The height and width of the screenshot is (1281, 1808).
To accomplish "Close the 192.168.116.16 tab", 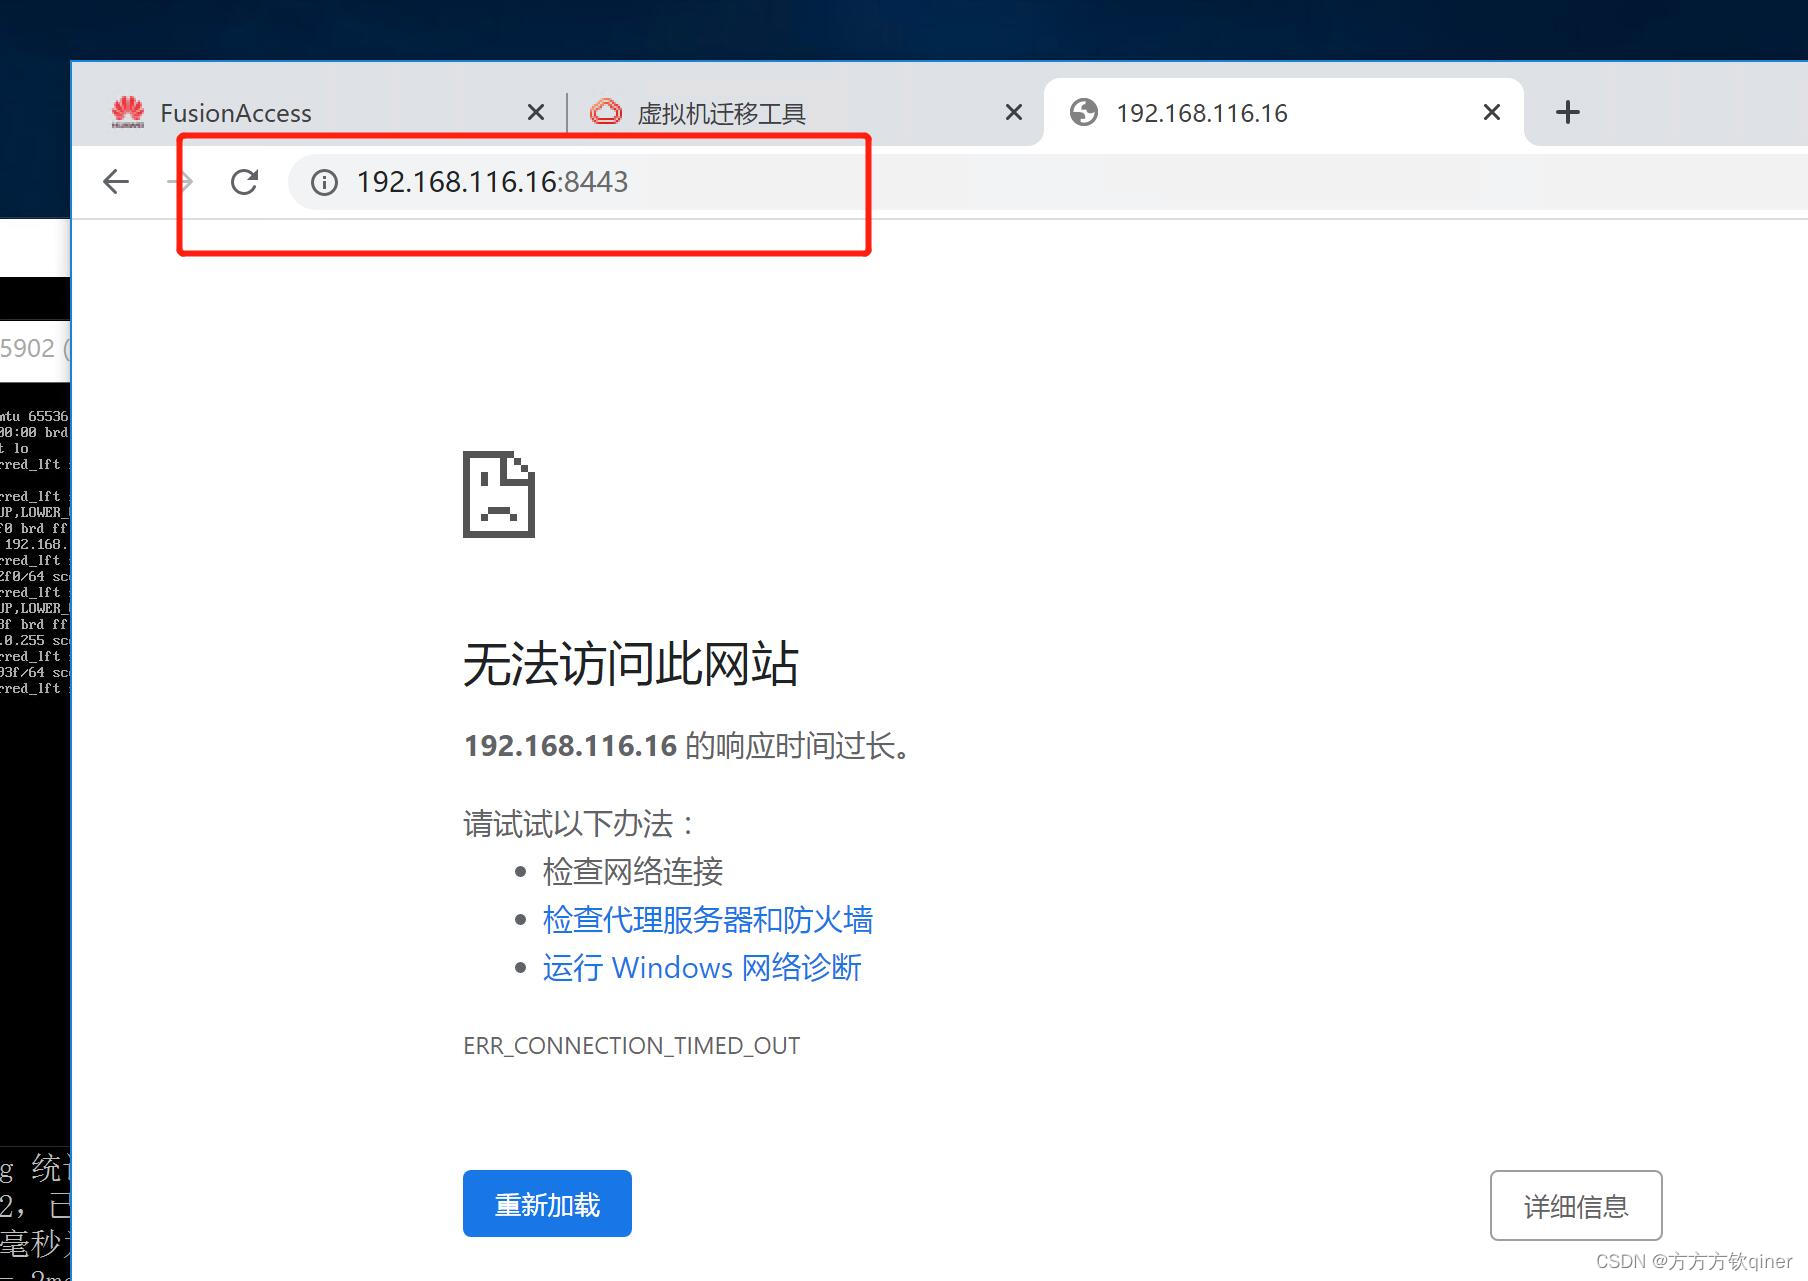I will (x=1492, y=112).
